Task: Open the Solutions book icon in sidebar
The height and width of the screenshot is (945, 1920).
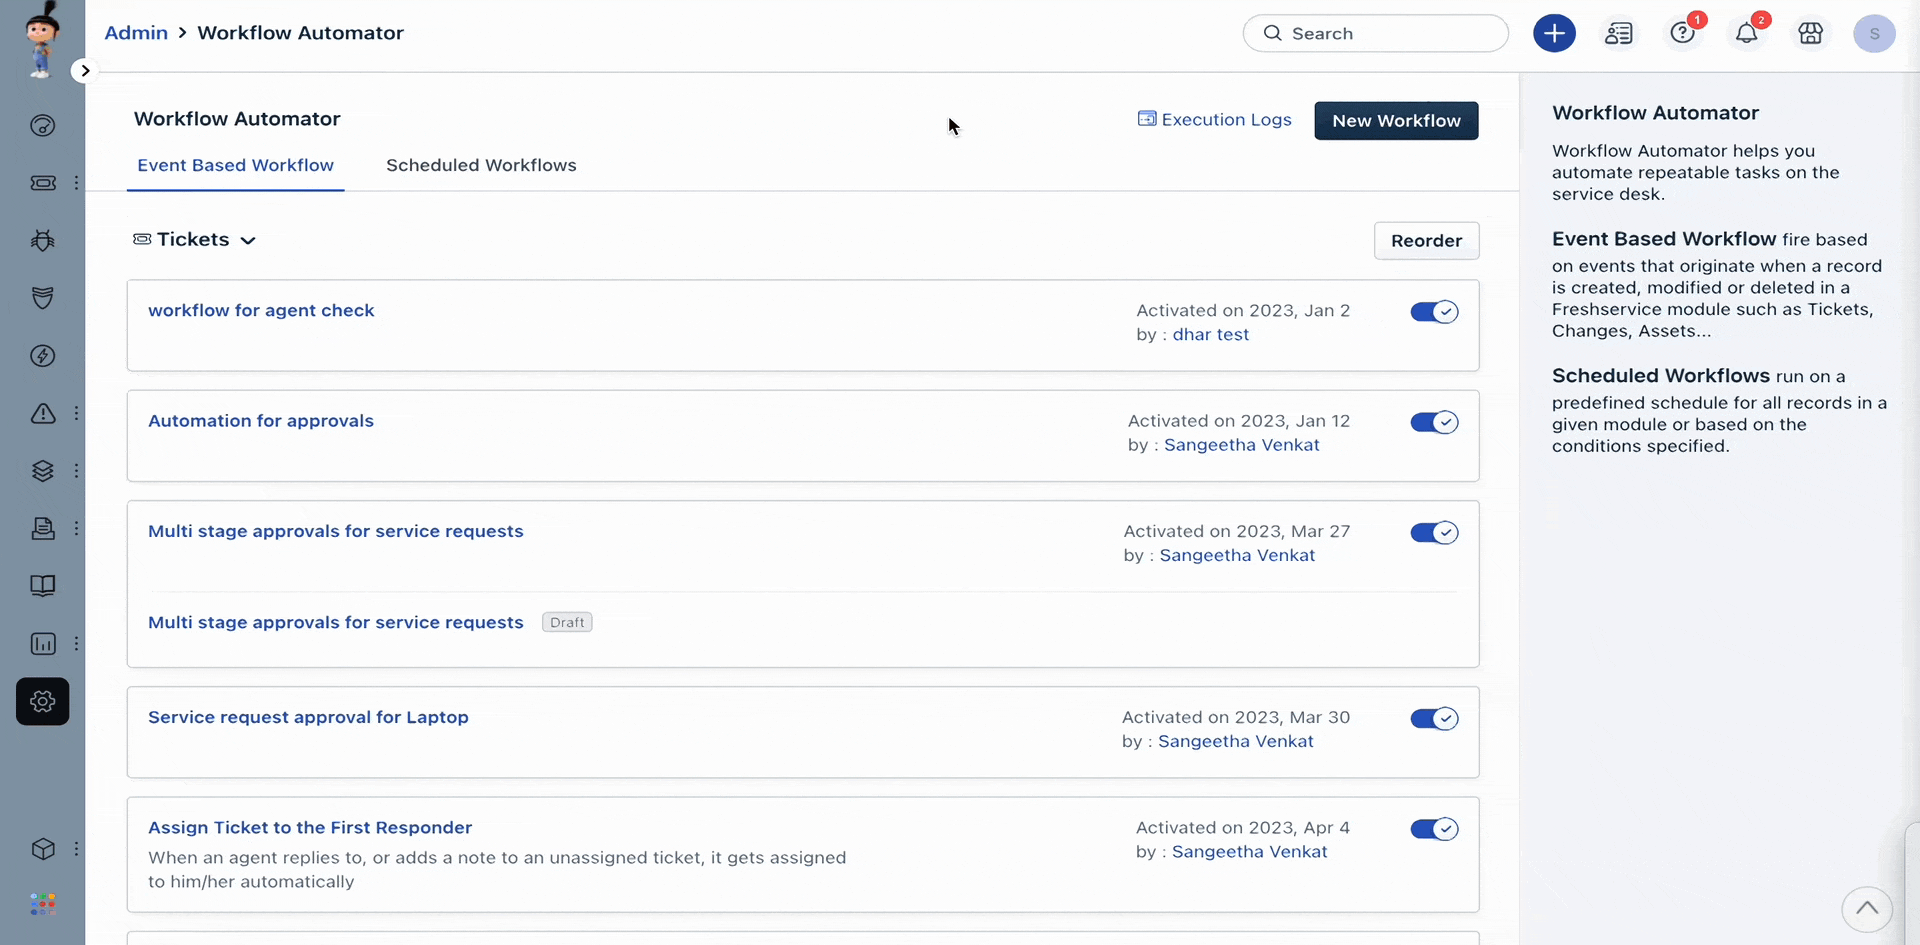Action: pyautogui.click(x=42, y=586)
